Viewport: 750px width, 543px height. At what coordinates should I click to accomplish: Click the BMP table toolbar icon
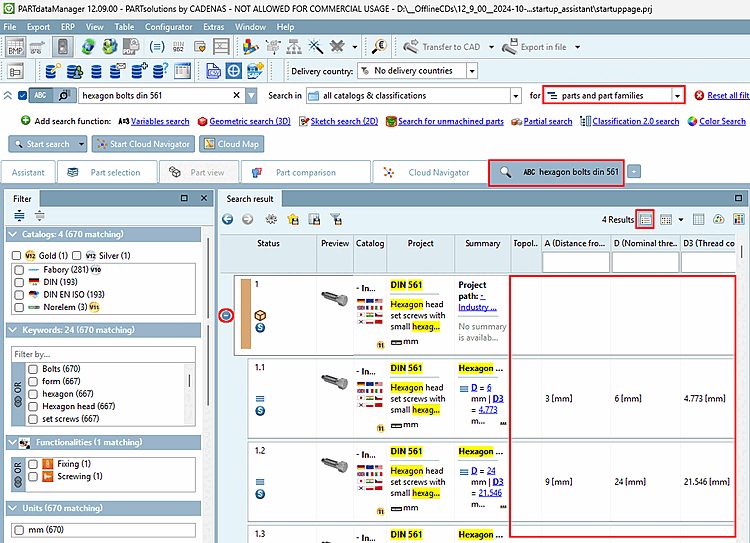[16, 47]
